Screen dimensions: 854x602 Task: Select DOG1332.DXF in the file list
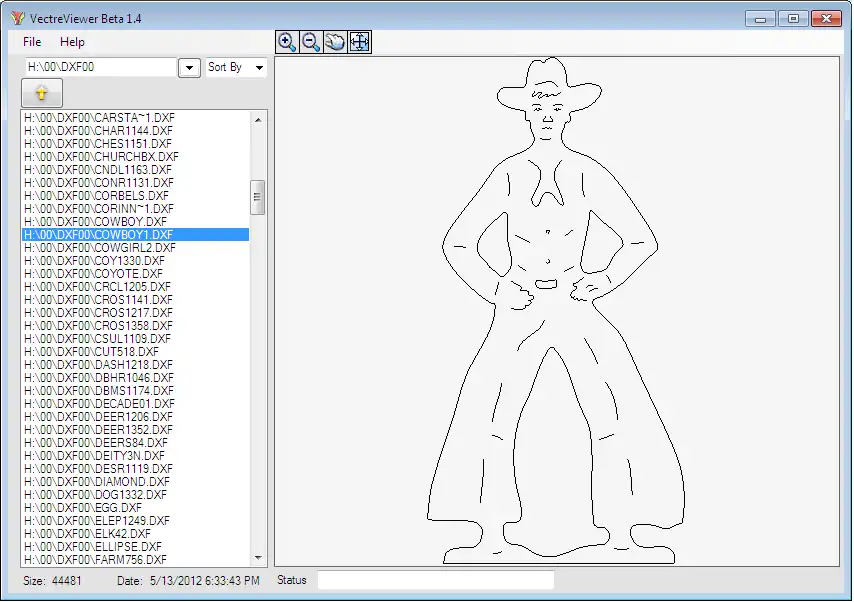point(136,495)
